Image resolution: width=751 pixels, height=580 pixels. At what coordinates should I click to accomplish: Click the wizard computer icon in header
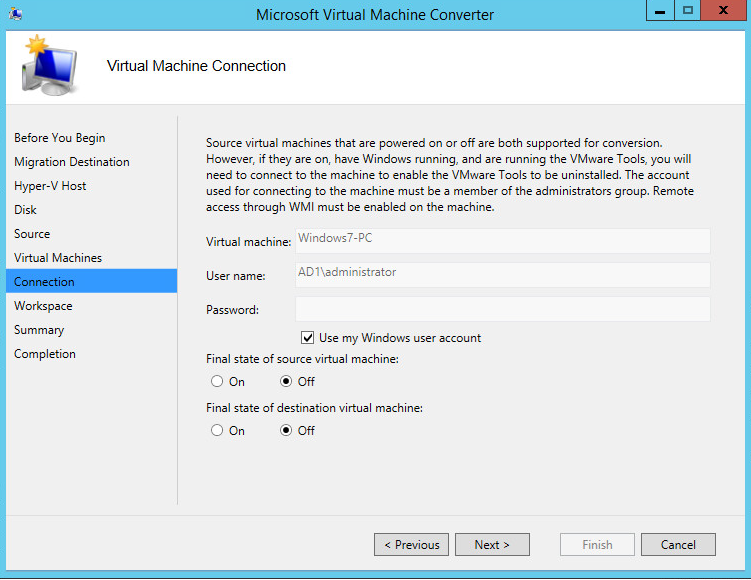(49, 65)
